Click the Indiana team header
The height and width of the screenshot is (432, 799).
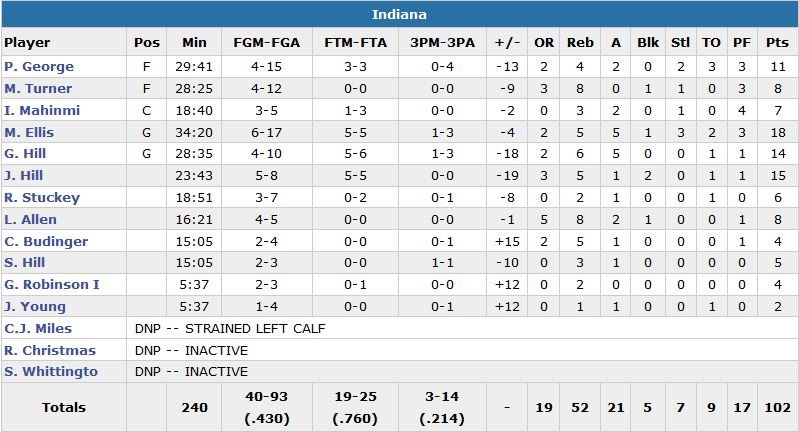[x=399, y=14]
